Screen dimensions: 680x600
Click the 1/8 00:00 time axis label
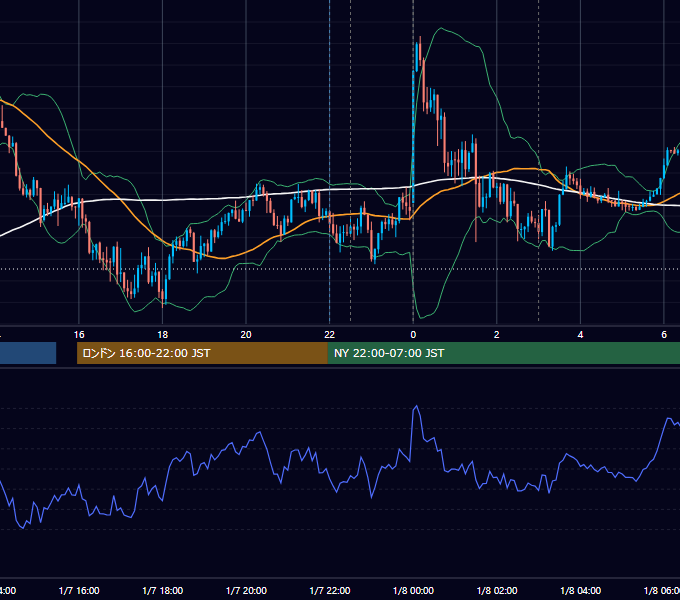click(413, 590)
